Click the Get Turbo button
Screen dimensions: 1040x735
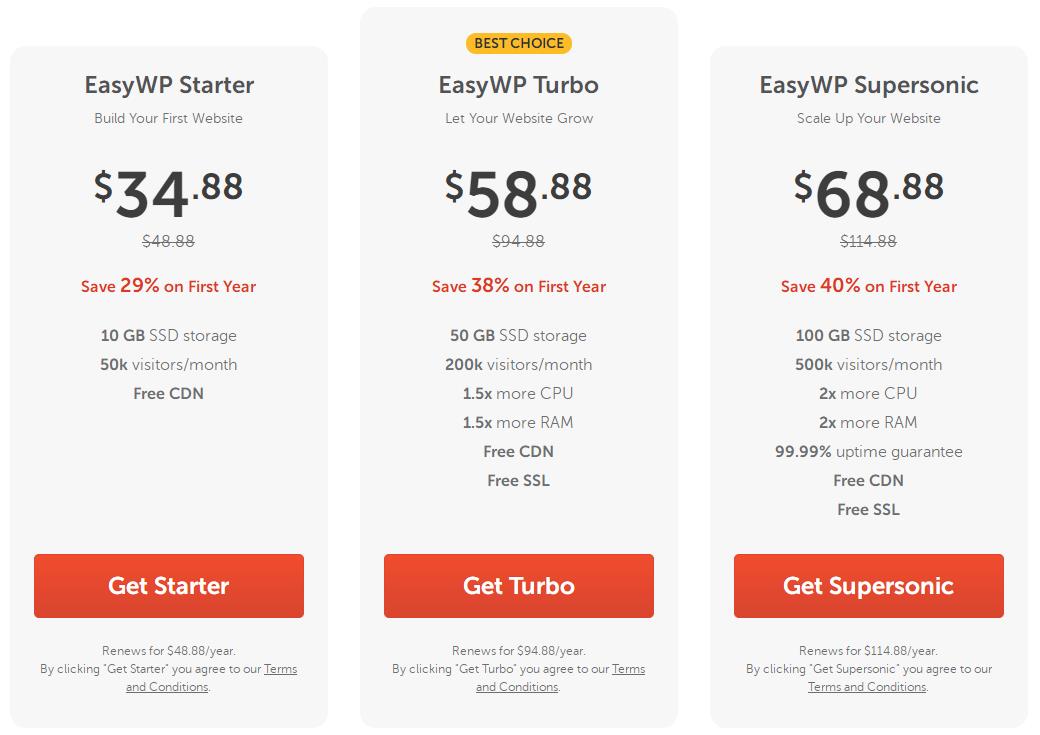coord(518,586)
